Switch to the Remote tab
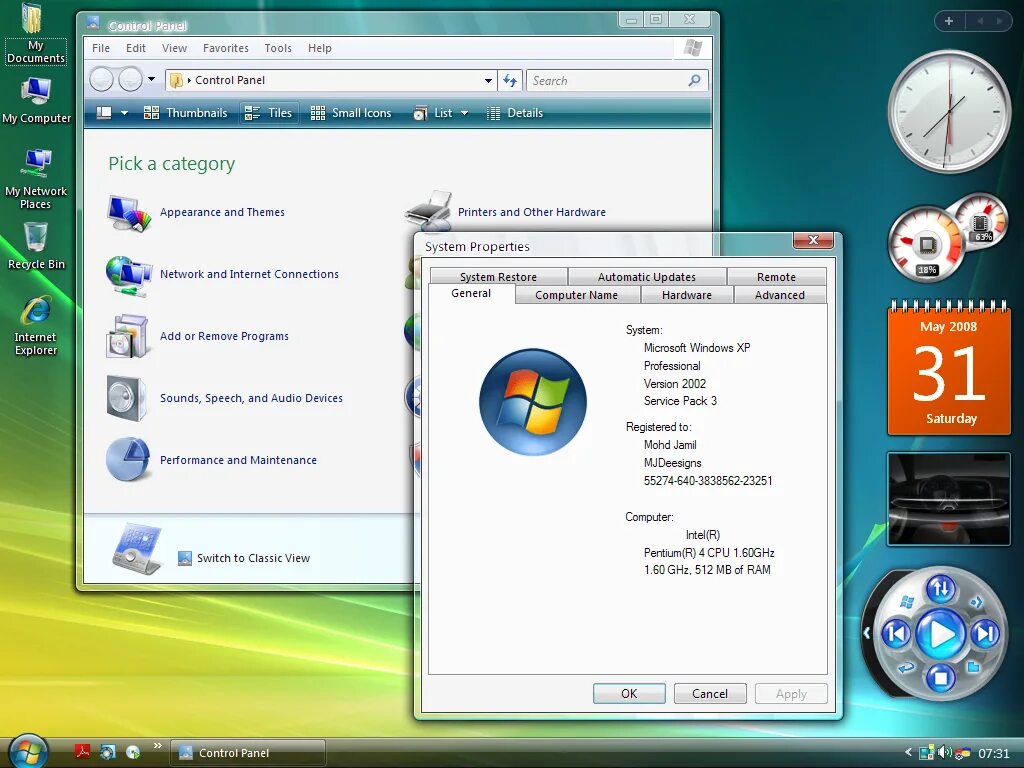 click(776, 277)
